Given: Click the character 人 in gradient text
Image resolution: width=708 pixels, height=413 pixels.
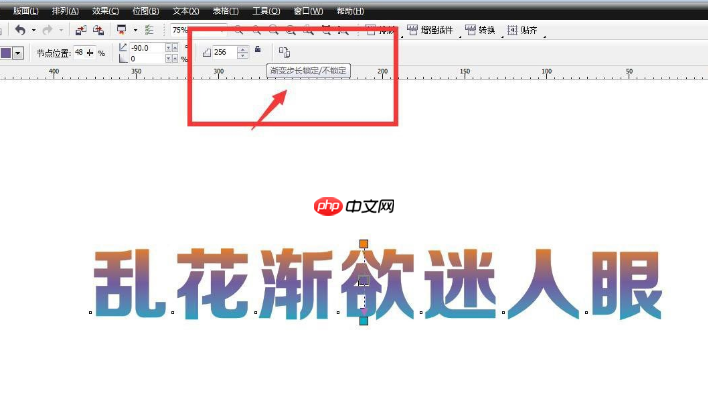Looking at the screenshot, I should point(543,283).
